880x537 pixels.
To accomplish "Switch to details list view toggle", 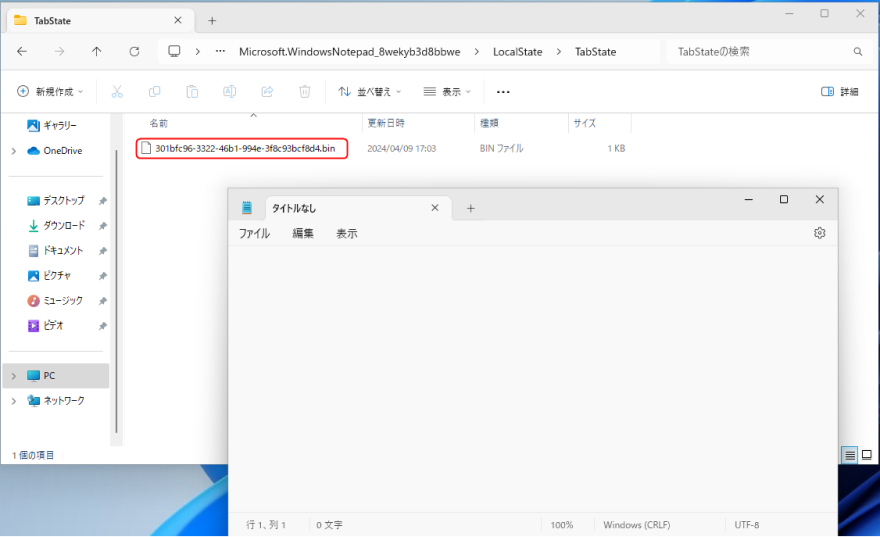I will coord(850,455).
